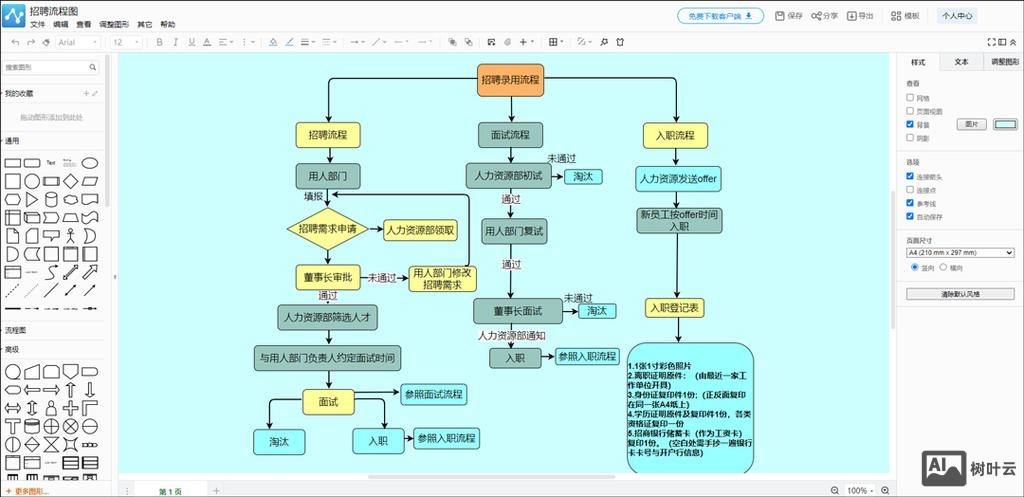Enable the grid (网格) checkbox

(910, 98)
